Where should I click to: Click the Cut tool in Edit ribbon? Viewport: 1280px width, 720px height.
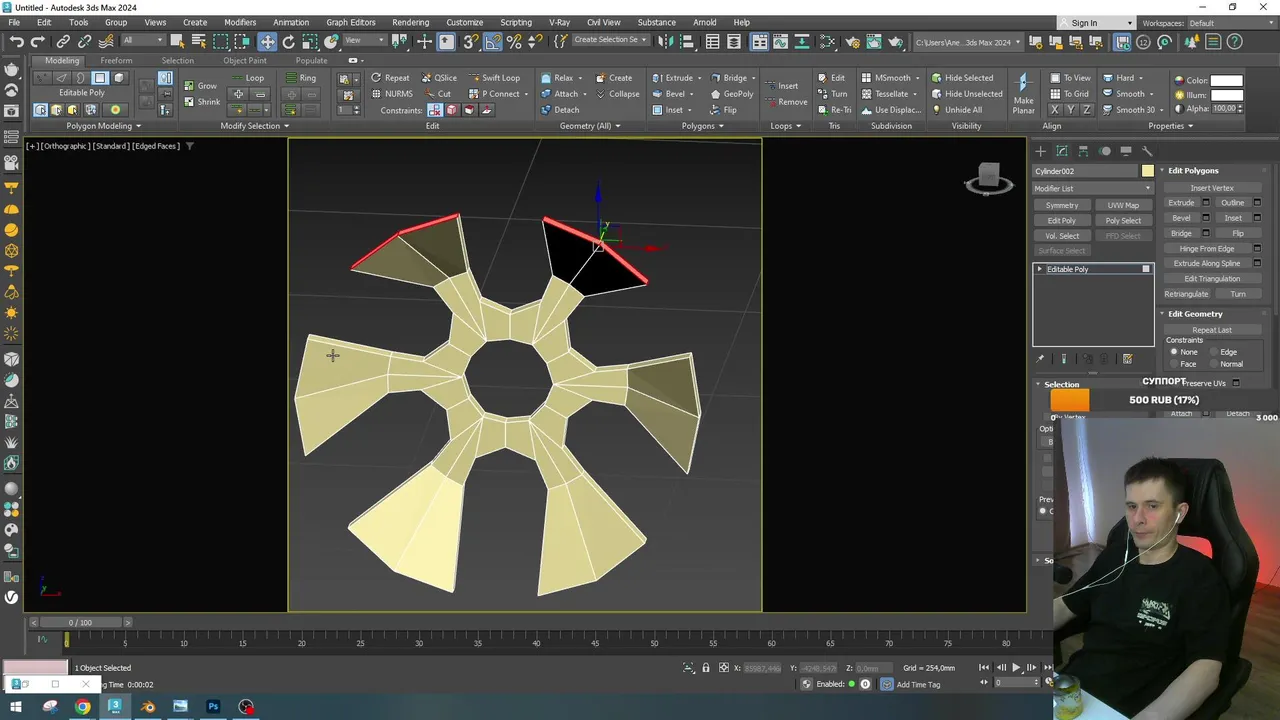tap(438, 94)
